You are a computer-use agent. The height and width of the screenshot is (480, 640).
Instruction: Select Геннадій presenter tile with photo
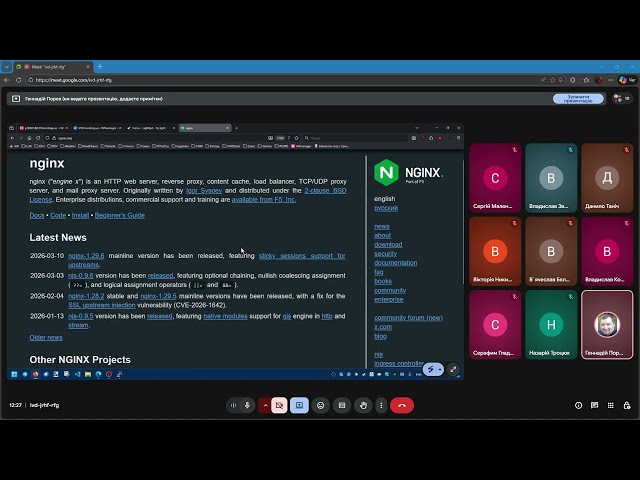coord(607,324)
